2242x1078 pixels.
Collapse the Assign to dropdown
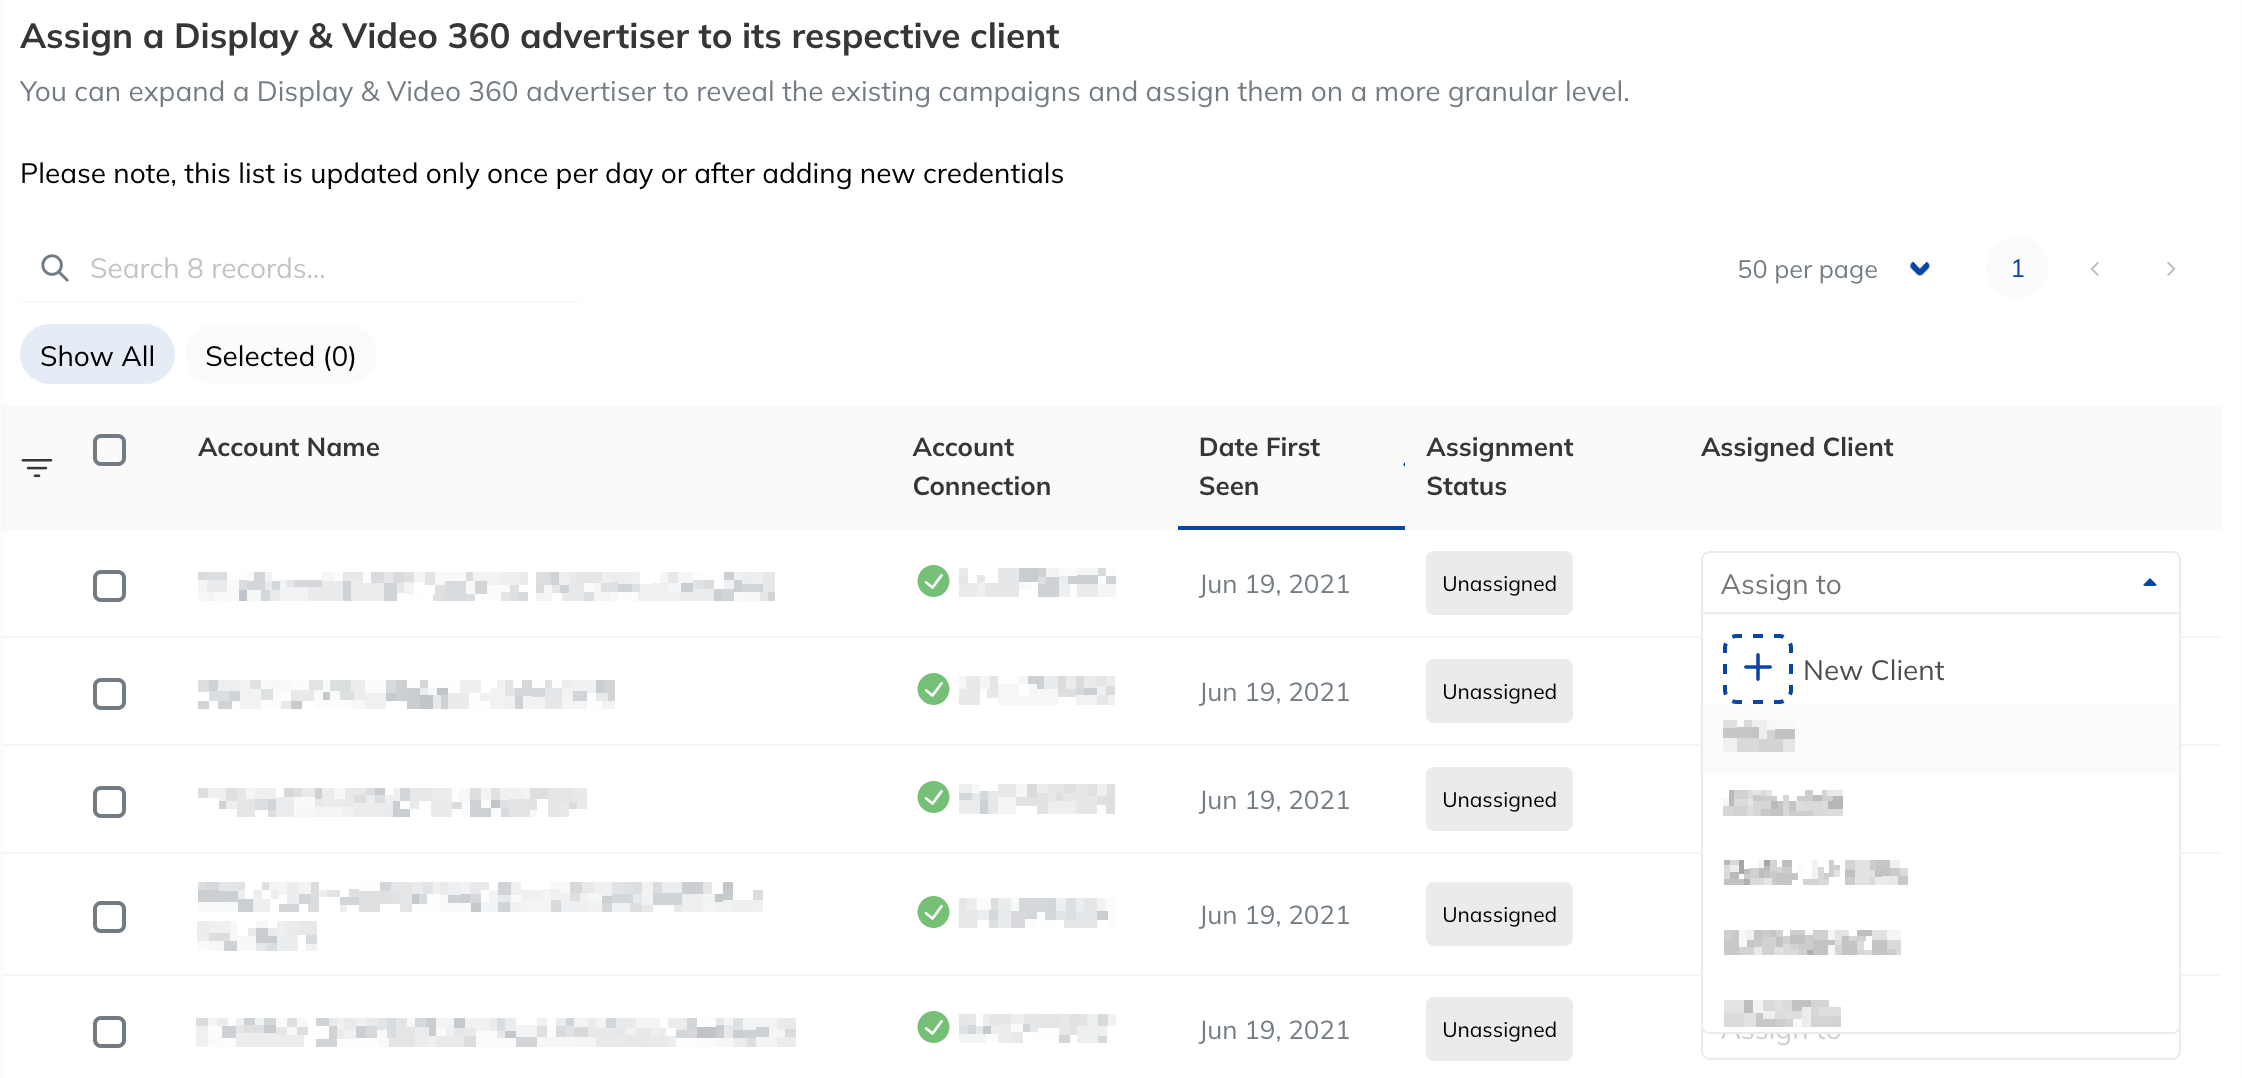(x=1940, y=583)
